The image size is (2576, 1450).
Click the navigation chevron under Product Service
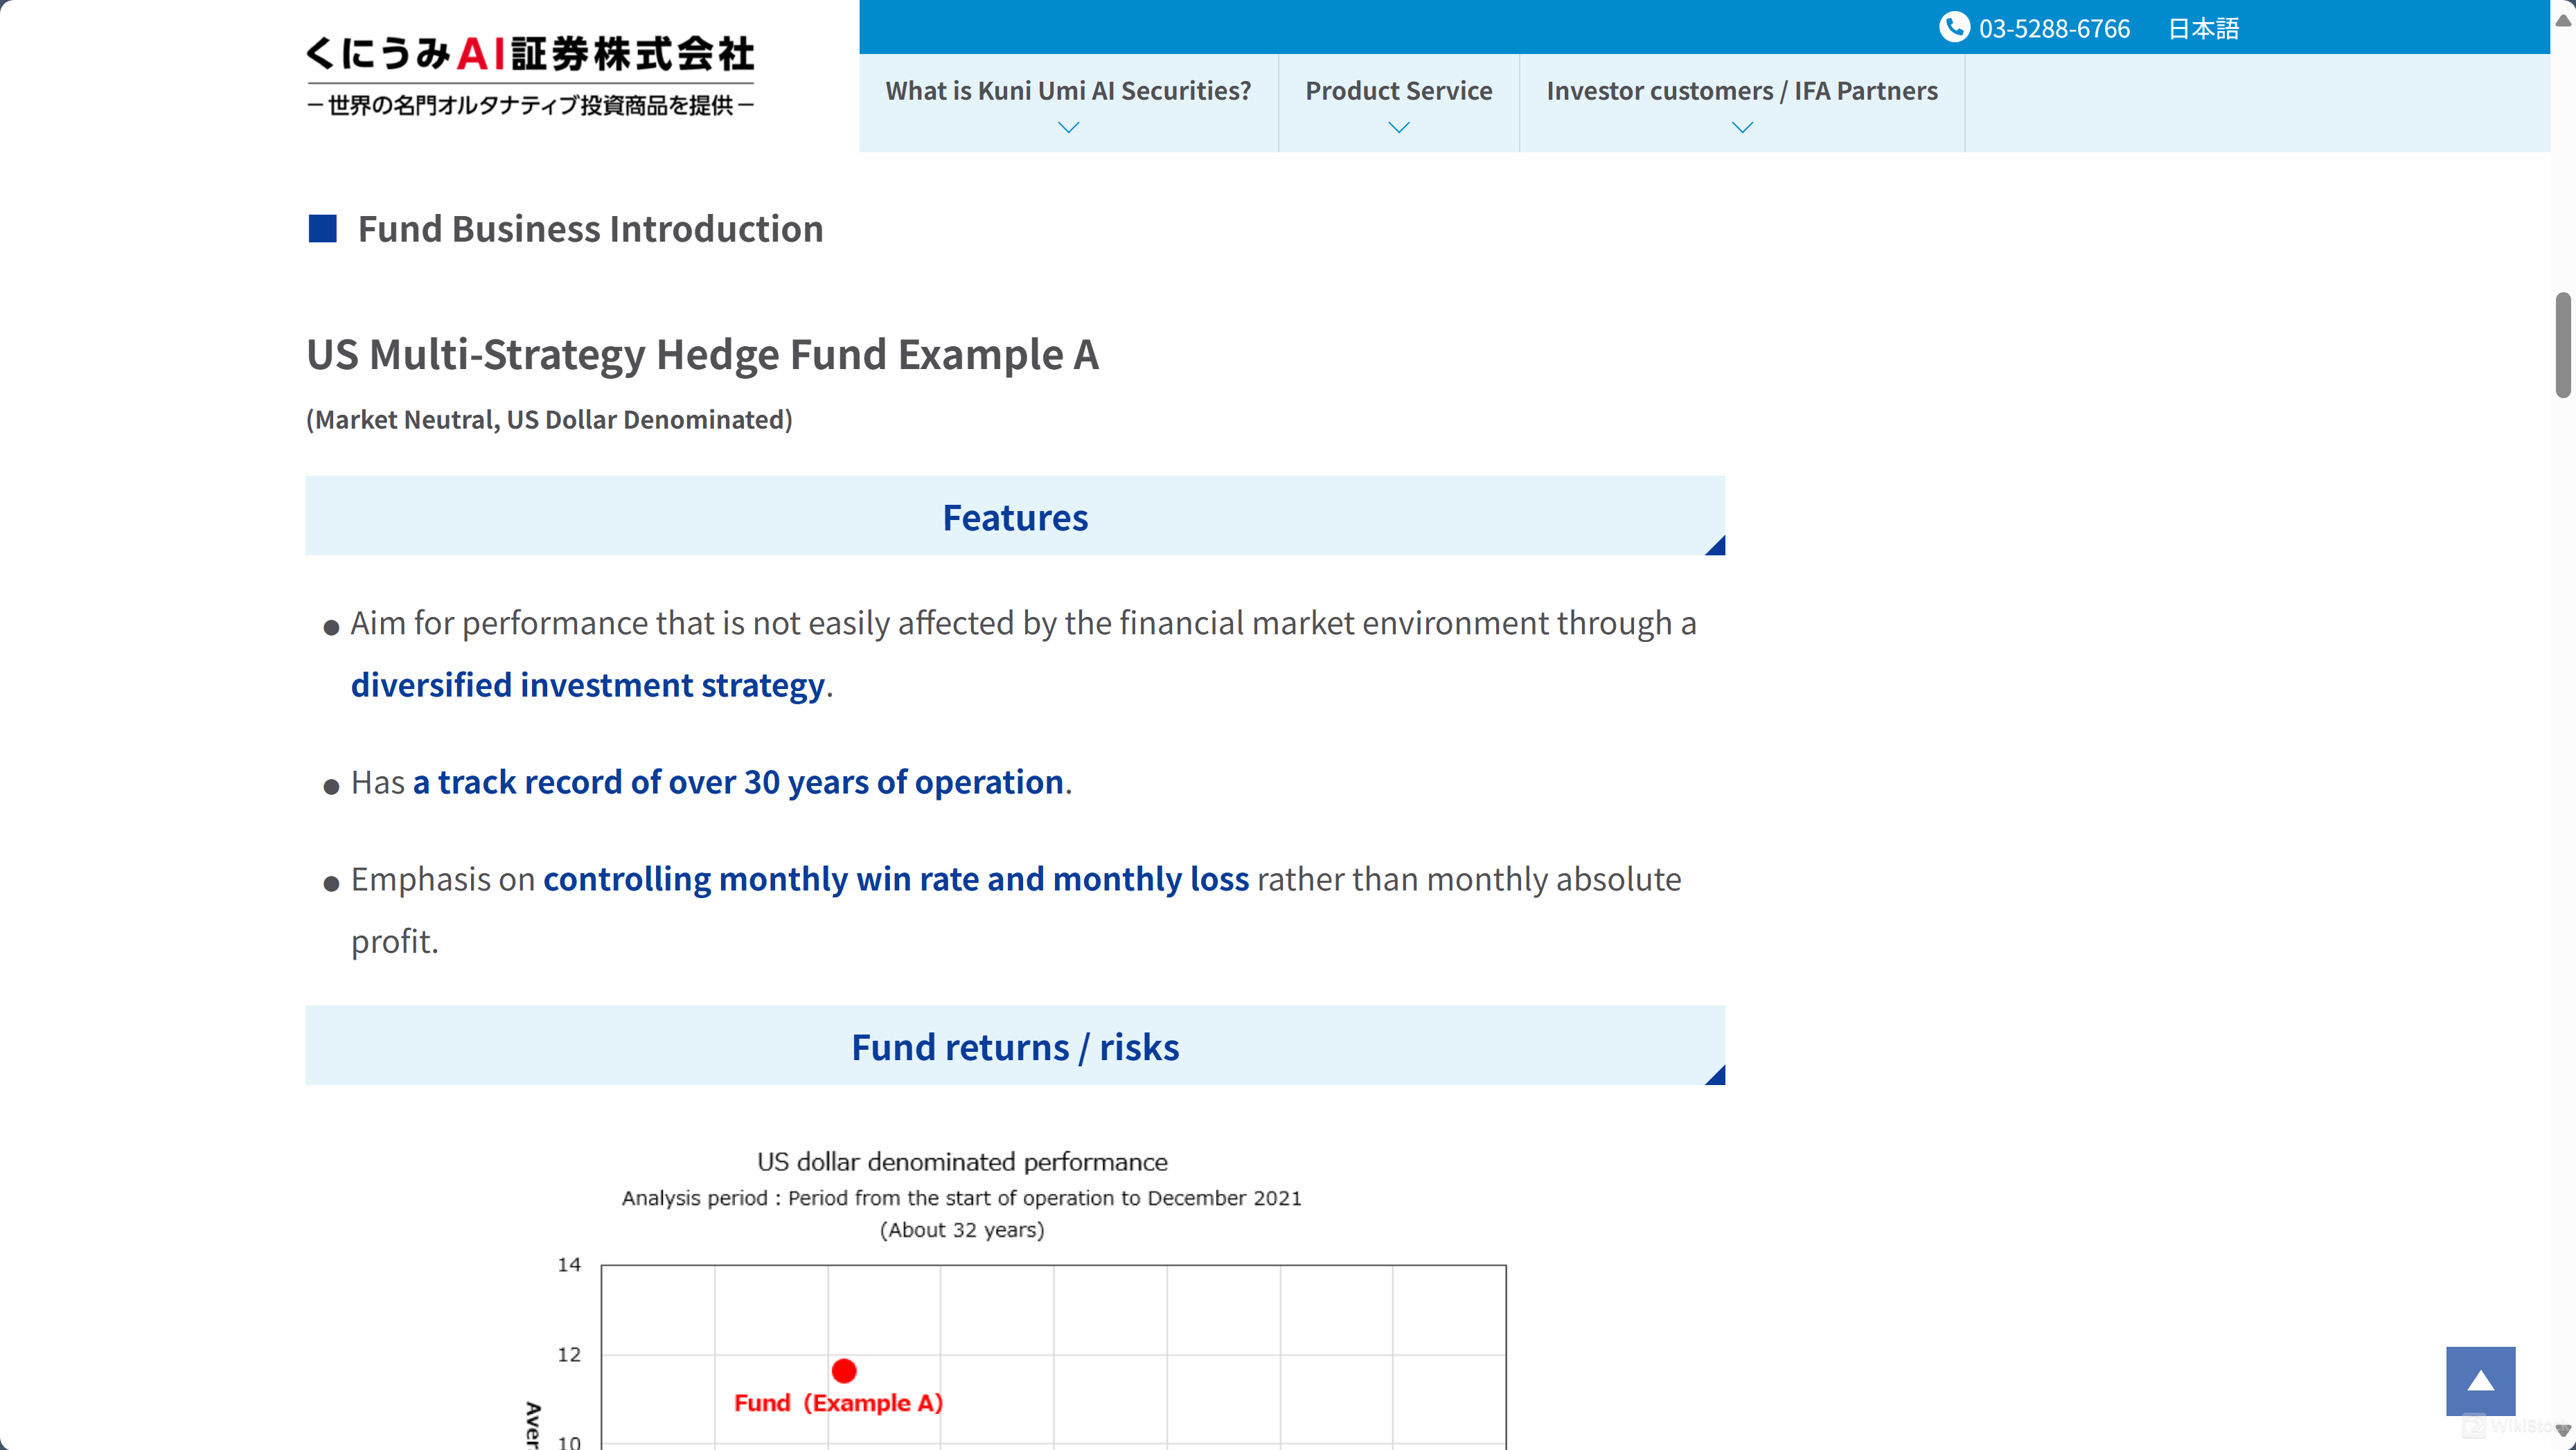coord(1399,127)
